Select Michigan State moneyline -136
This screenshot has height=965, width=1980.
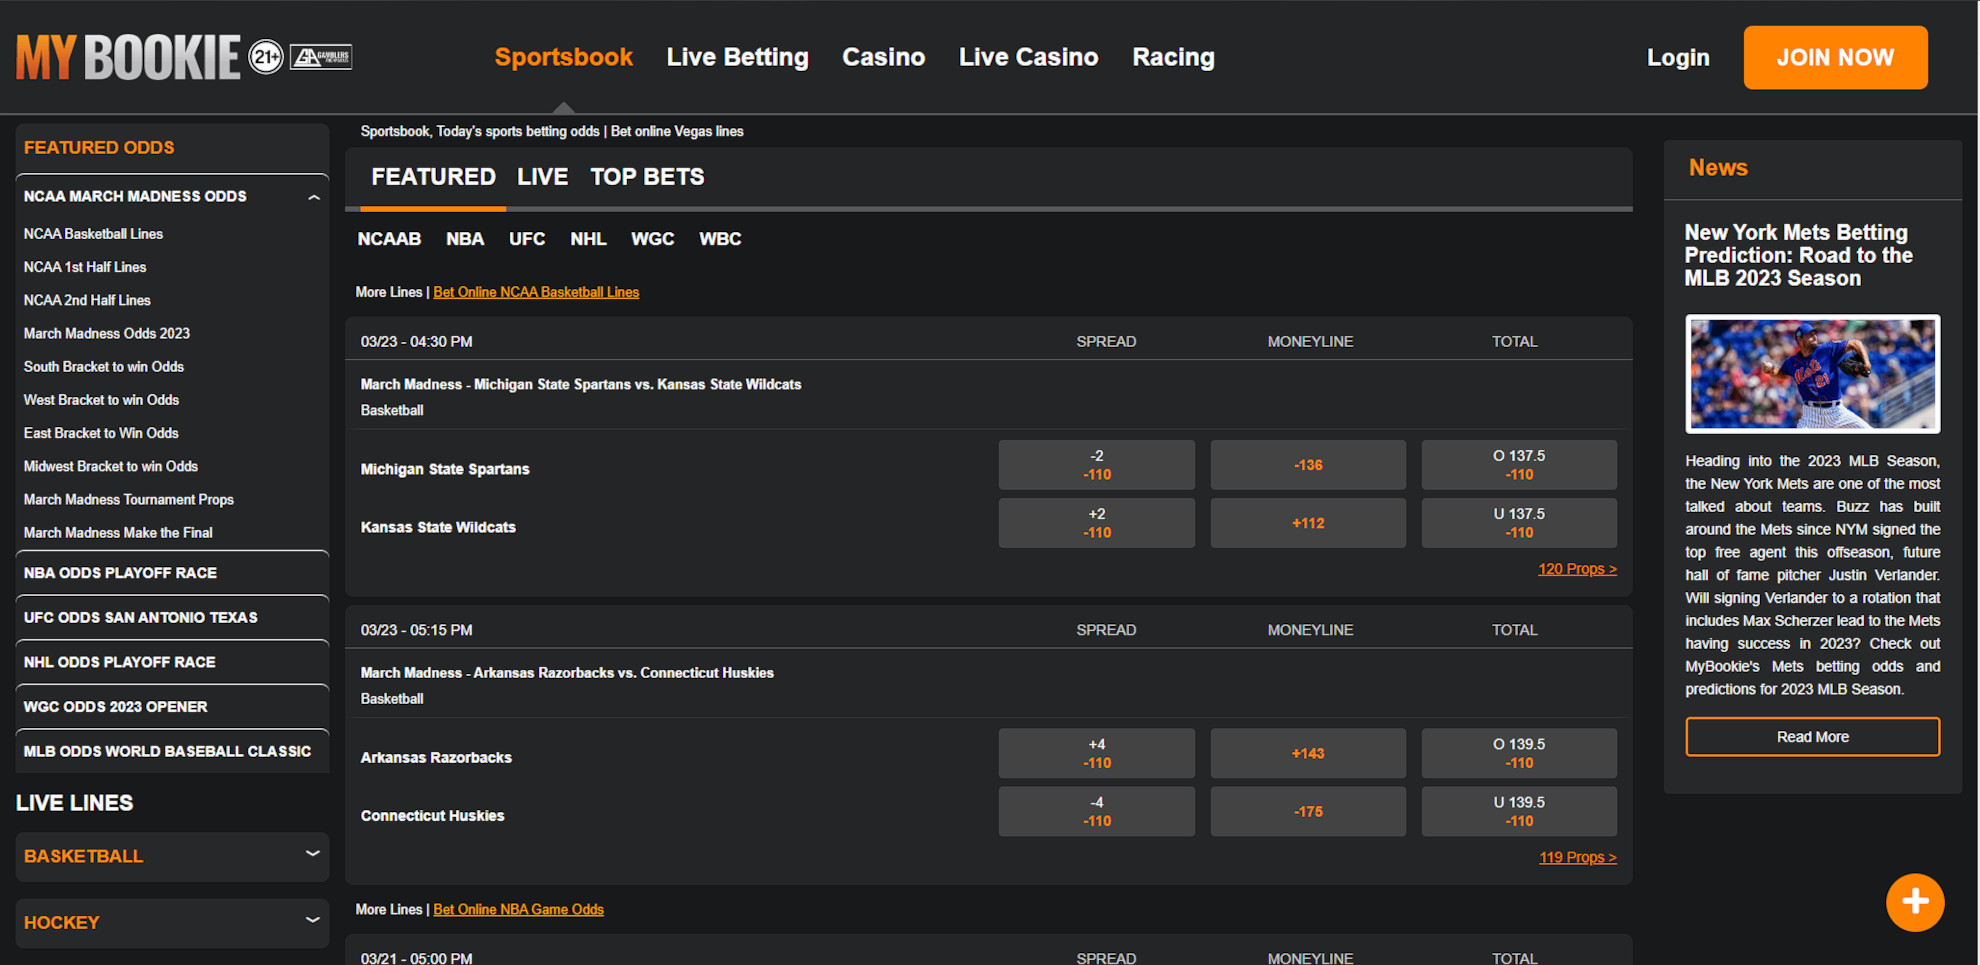click(x=1308, y=465)
